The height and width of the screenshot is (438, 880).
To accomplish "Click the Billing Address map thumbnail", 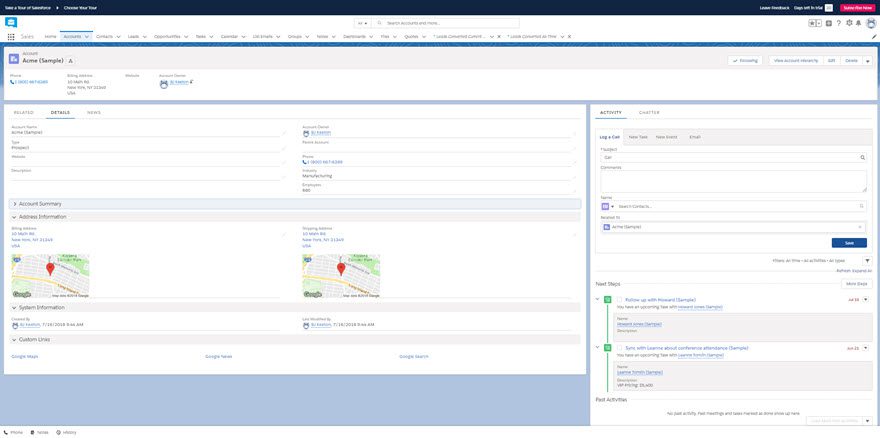I will click(50, 276).
